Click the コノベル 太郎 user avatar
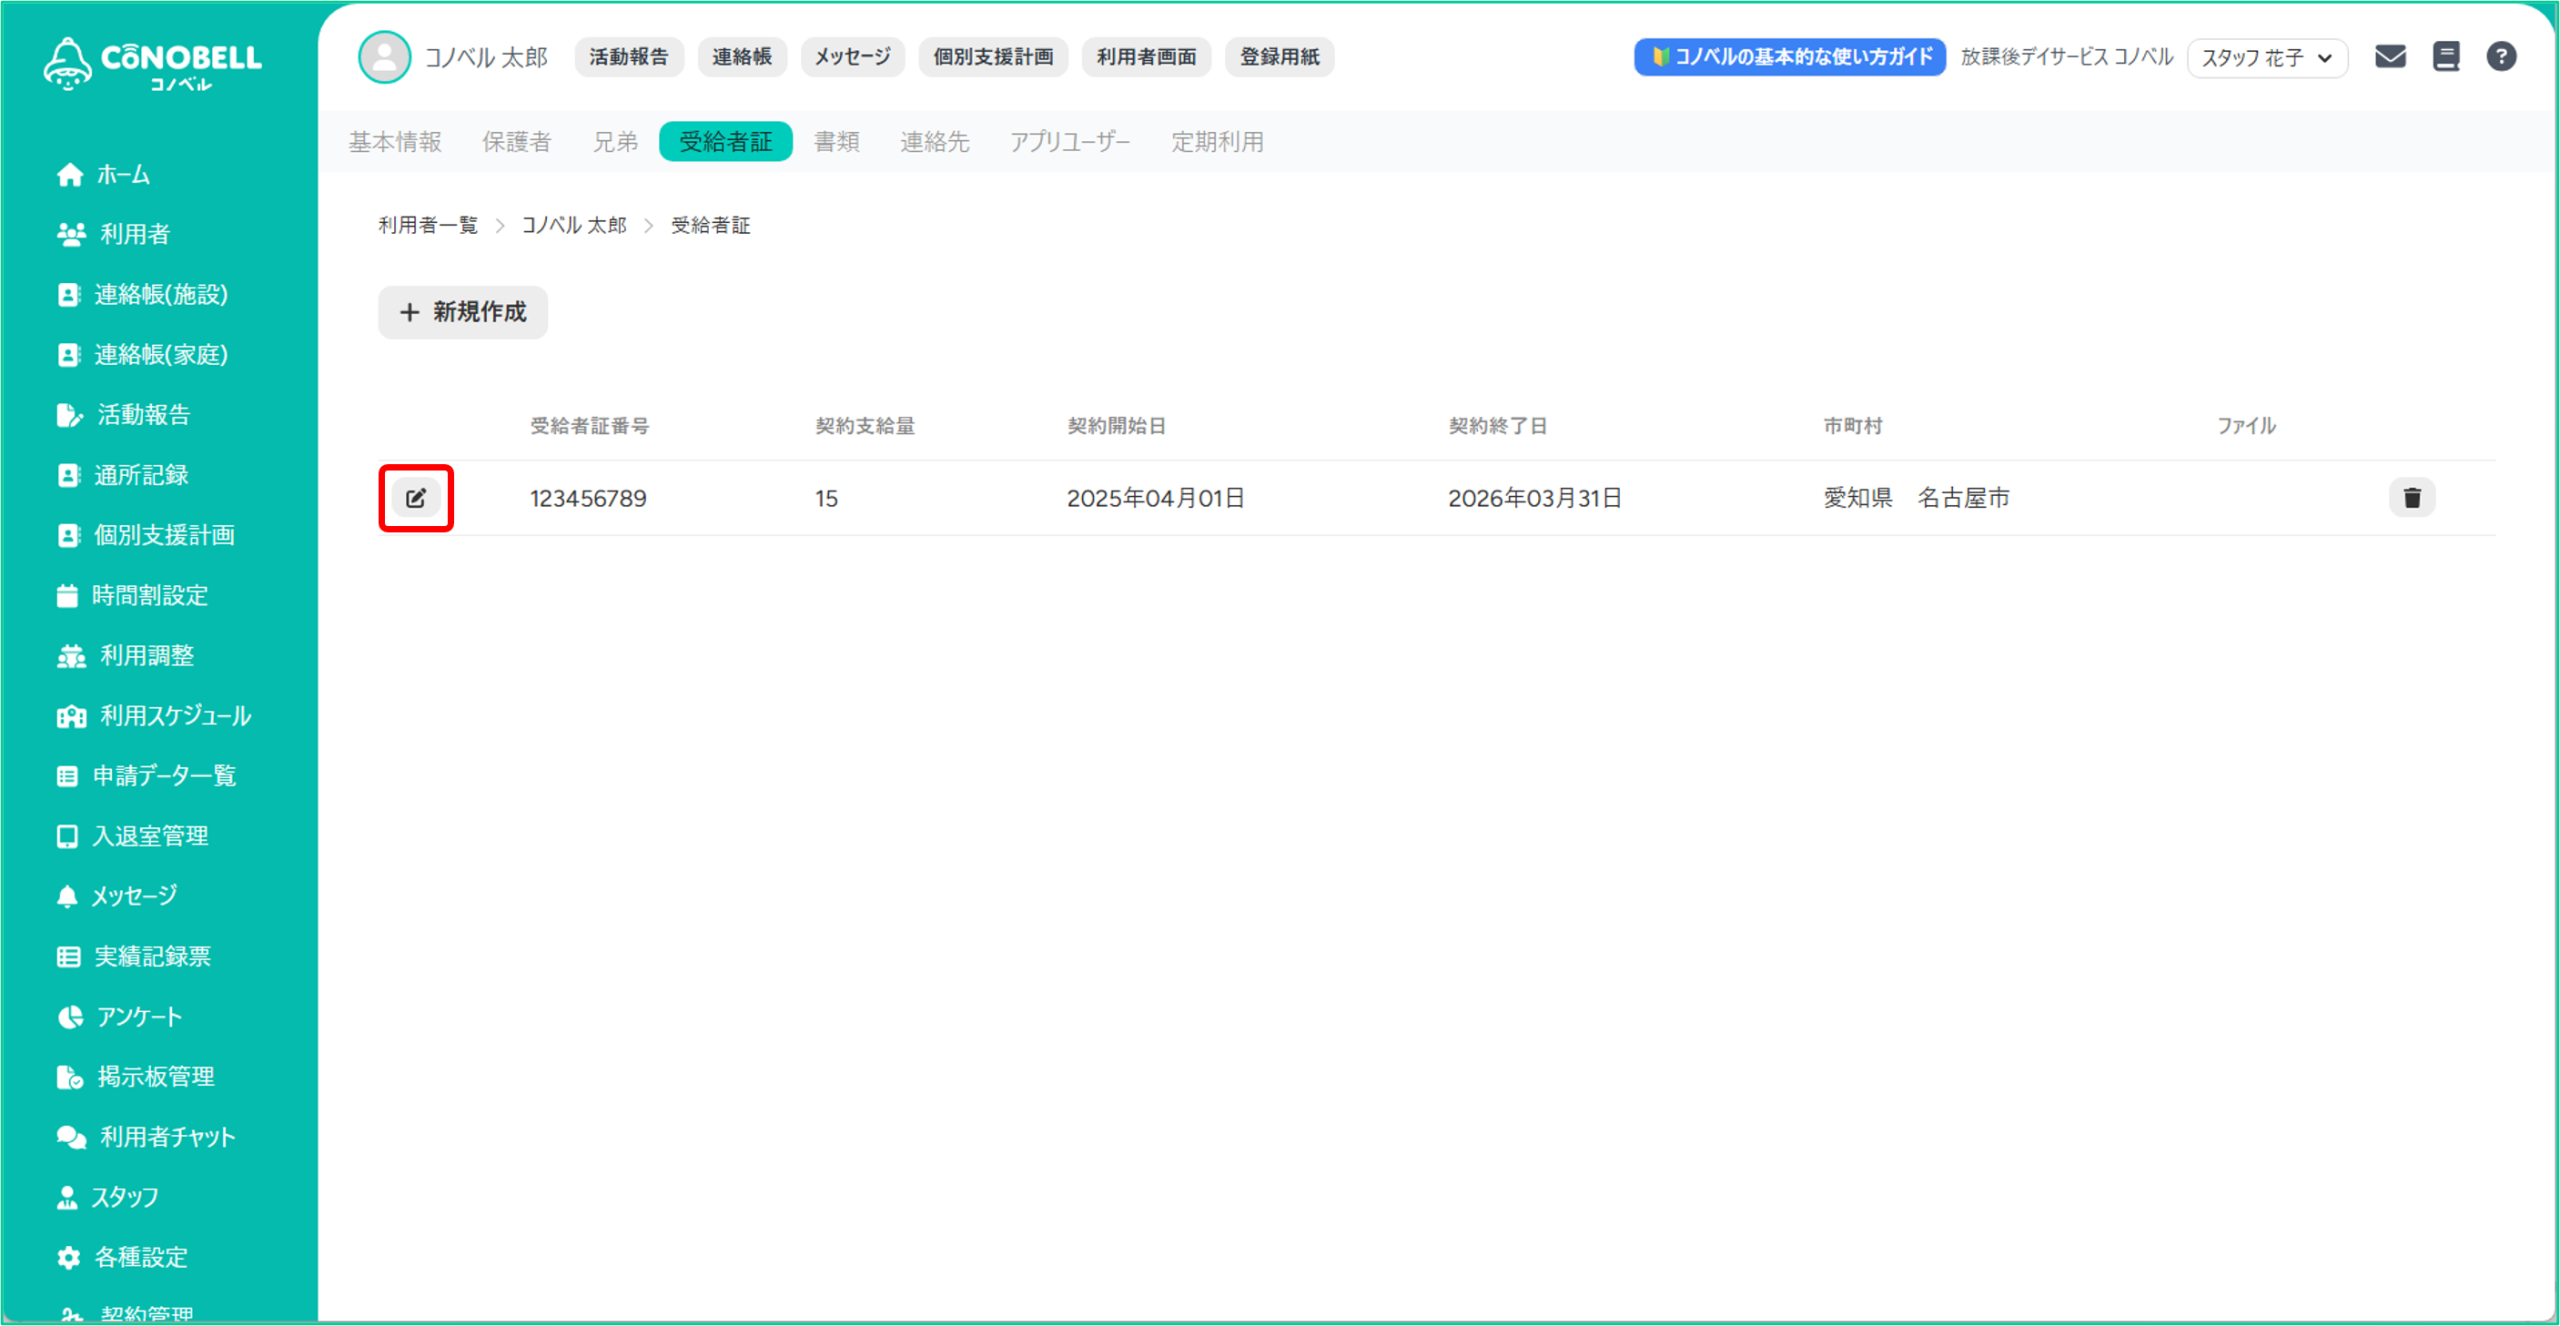Screen dimensions: 2560x1326 tap(385, 57)
